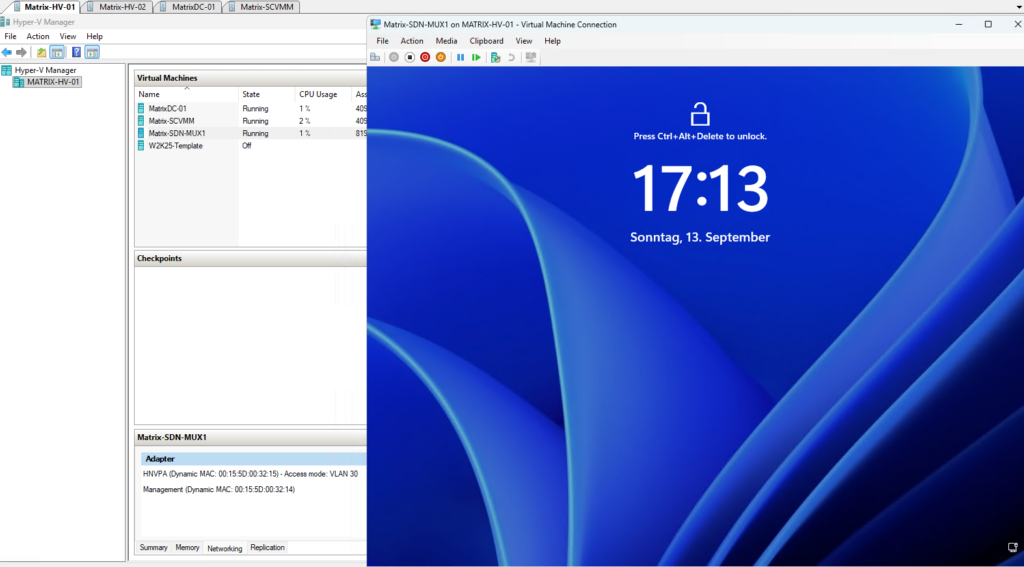The height and width of the screenshot is (567, 1024).
Task: Click the up-one-level folder icon
Action: click(41, 52)
